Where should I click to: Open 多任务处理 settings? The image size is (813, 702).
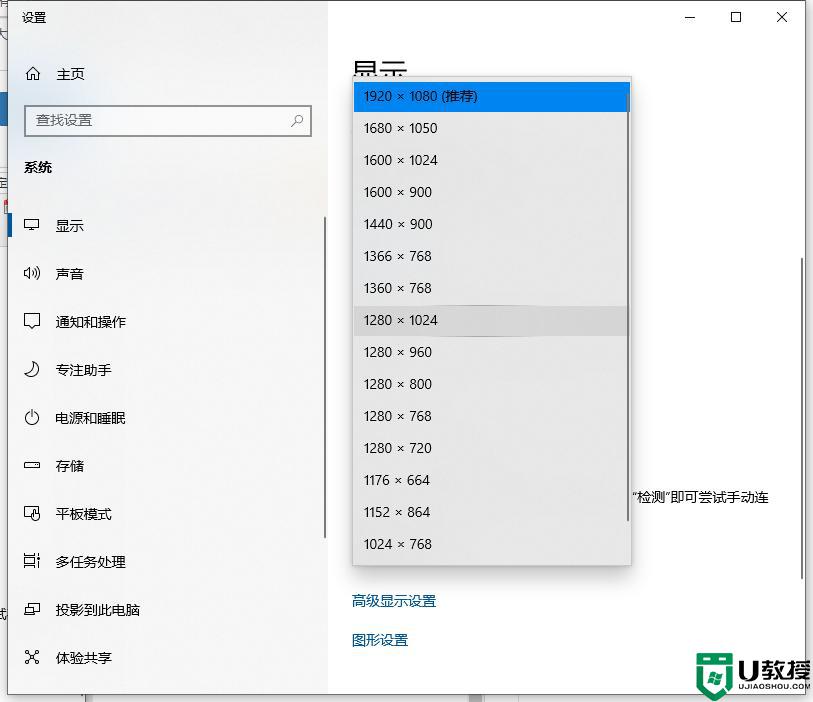[91, 562]
